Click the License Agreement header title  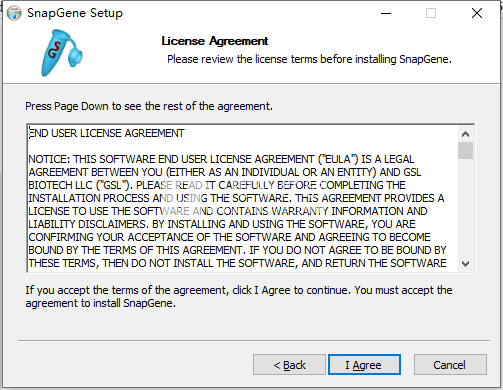coord(215,41)
